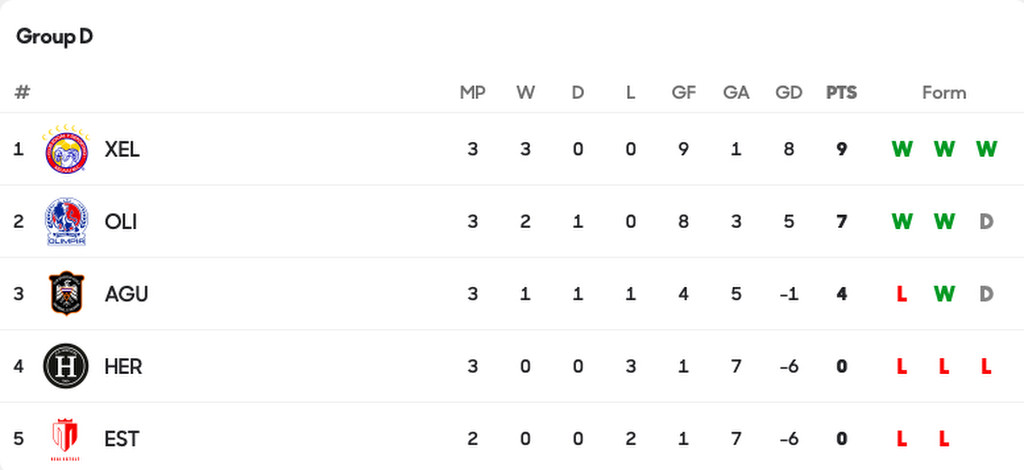Click OLI's grey D form indicator
This screenshot has width=1024, height=470.
(986, 221)
